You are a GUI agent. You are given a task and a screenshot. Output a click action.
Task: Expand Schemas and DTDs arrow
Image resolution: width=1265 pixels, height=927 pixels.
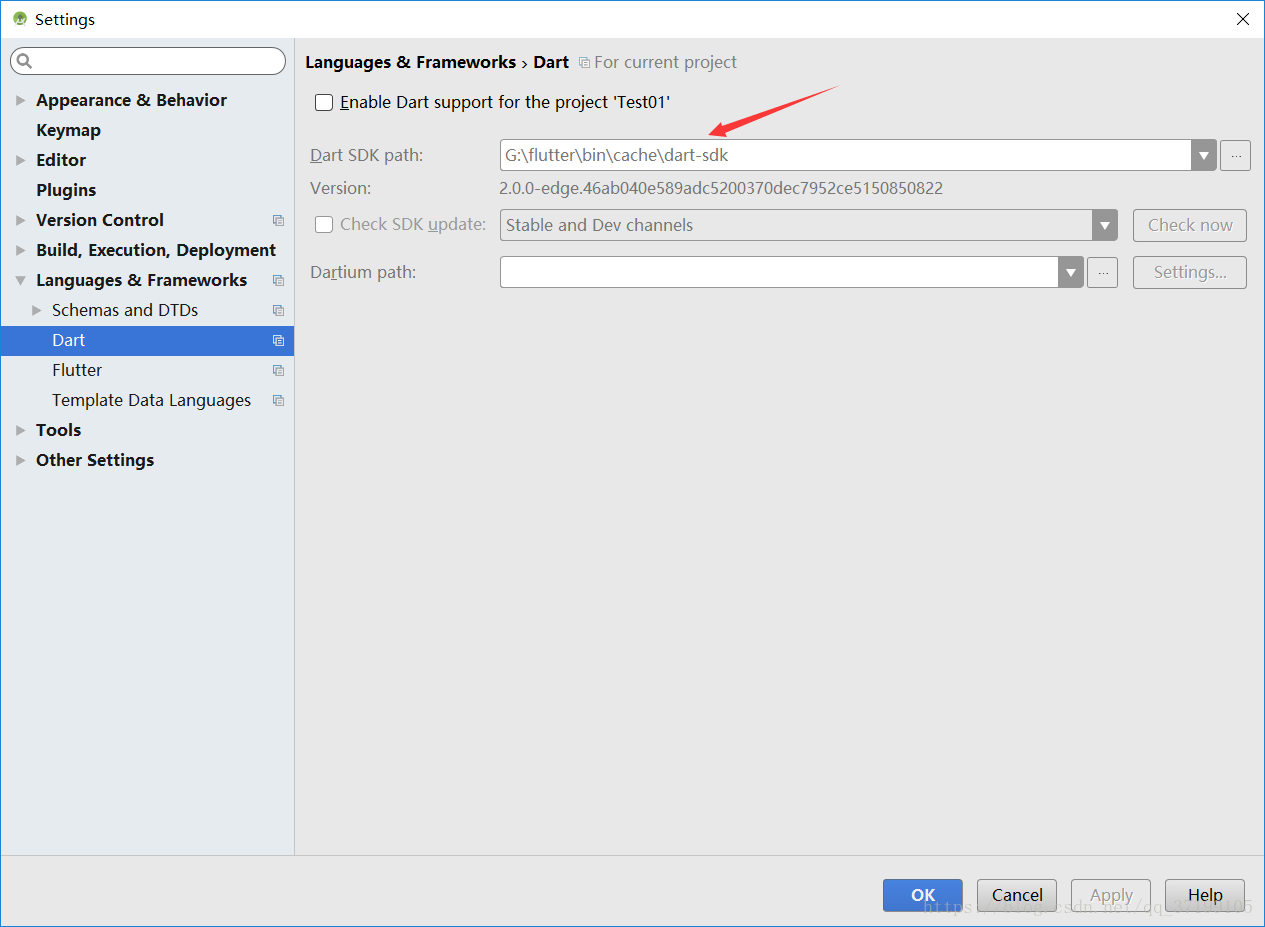tap(37, 310)
